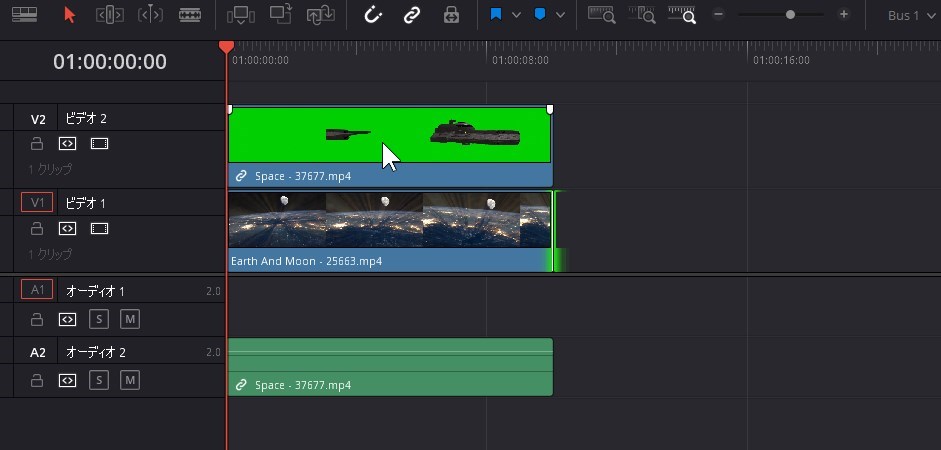Disable the ビデオ 2 video track icon
Image resolution: width=941 pixels, height=450 pixels.
click(99, 144)
